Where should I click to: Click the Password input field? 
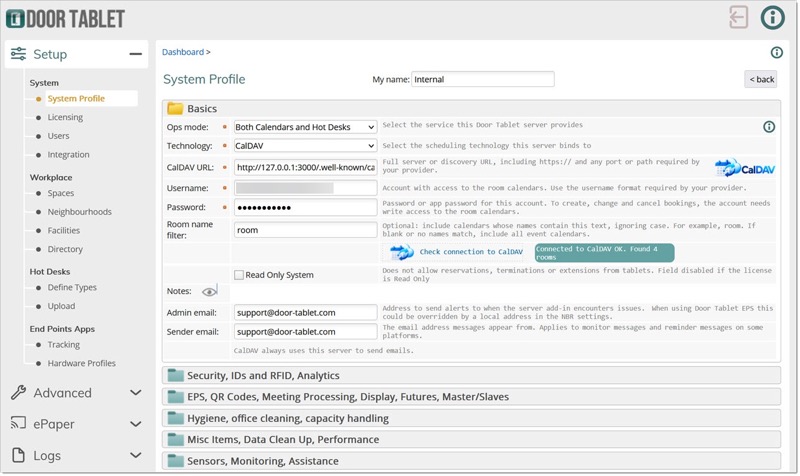[305, 207]
